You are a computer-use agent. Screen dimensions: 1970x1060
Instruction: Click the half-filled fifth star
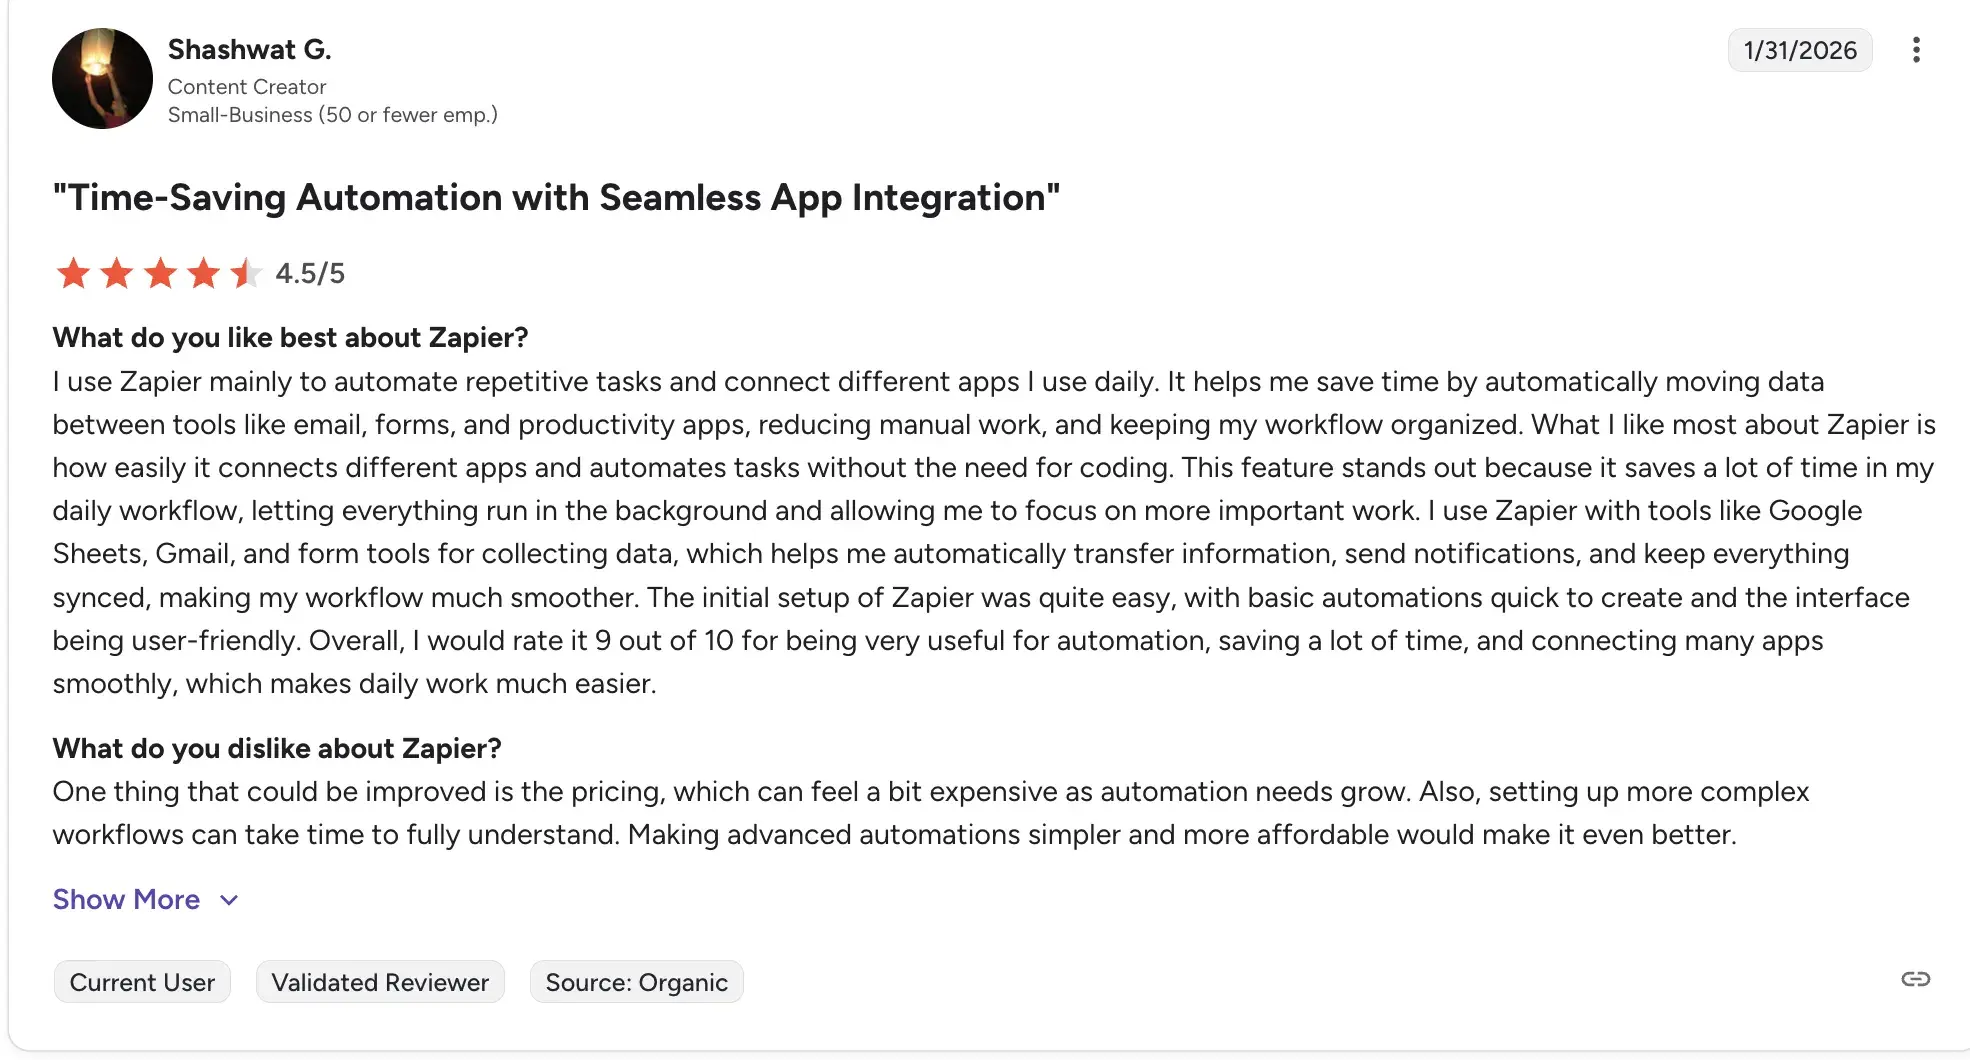246,273
